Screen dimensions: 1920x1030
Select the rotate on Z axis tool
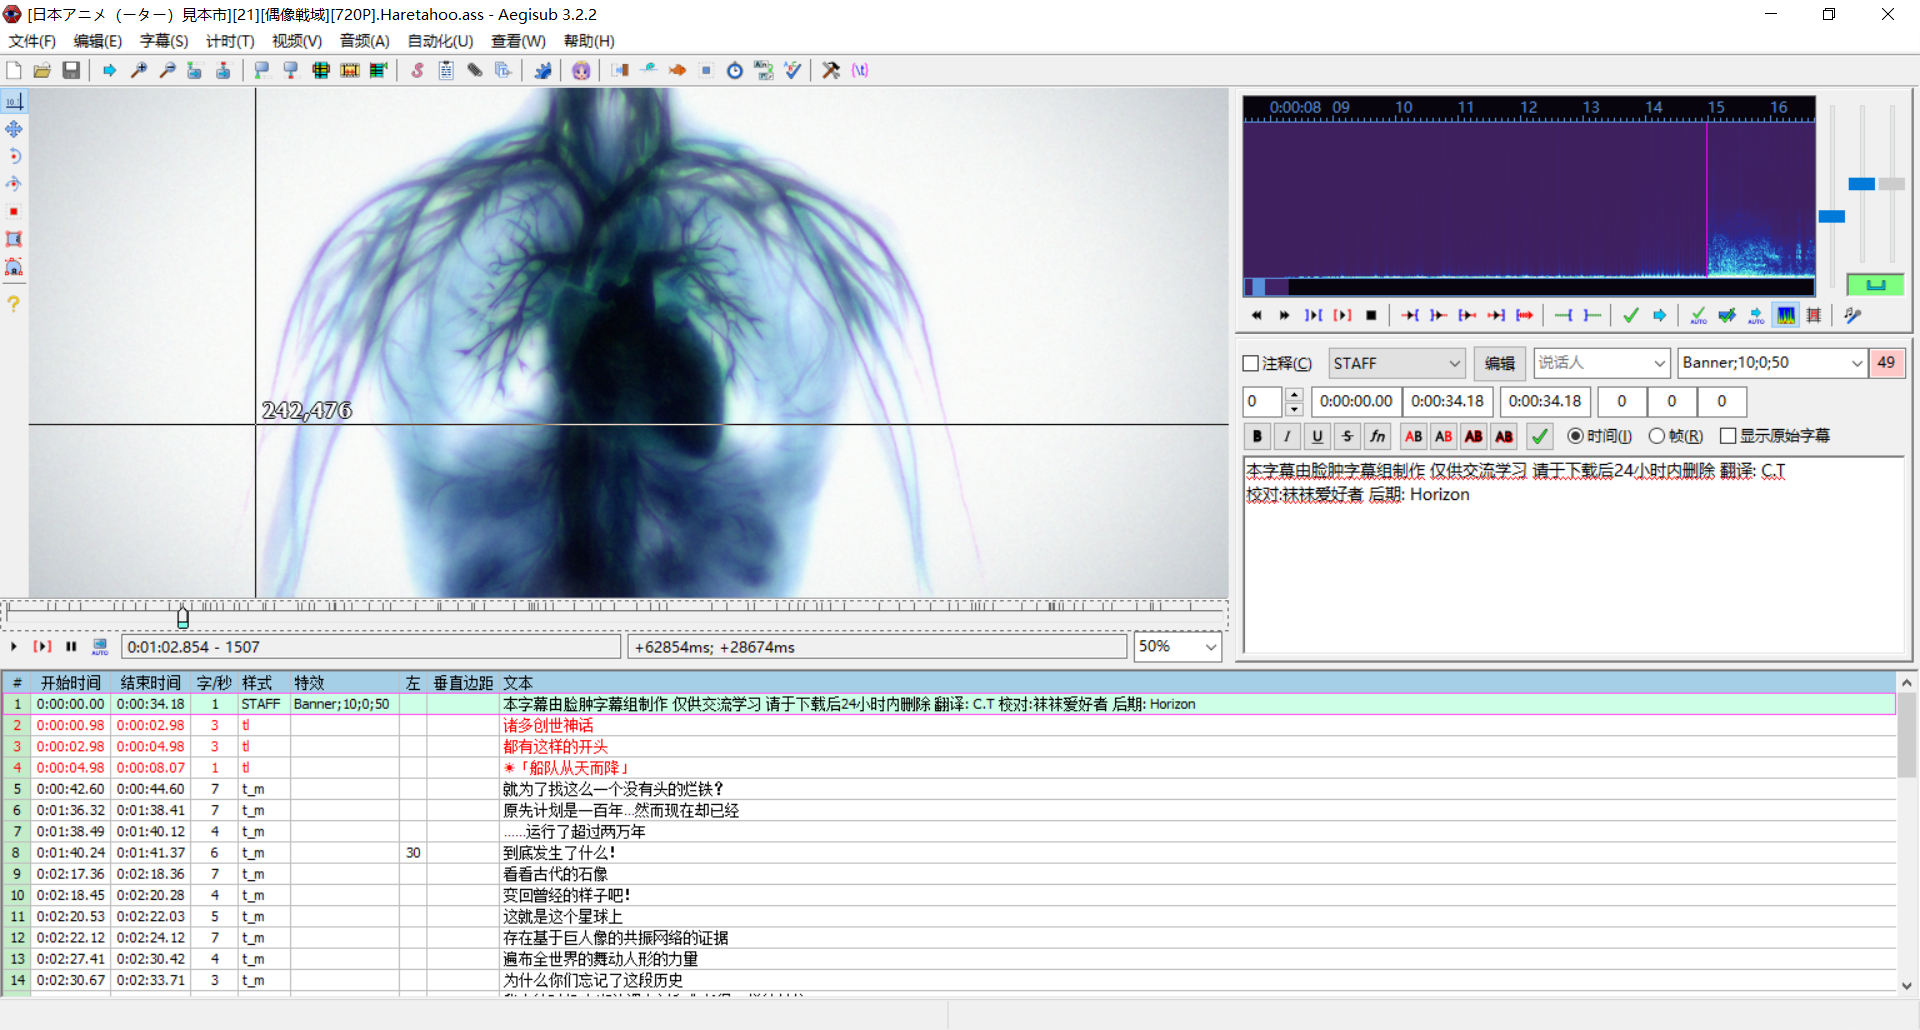(14, 156)
